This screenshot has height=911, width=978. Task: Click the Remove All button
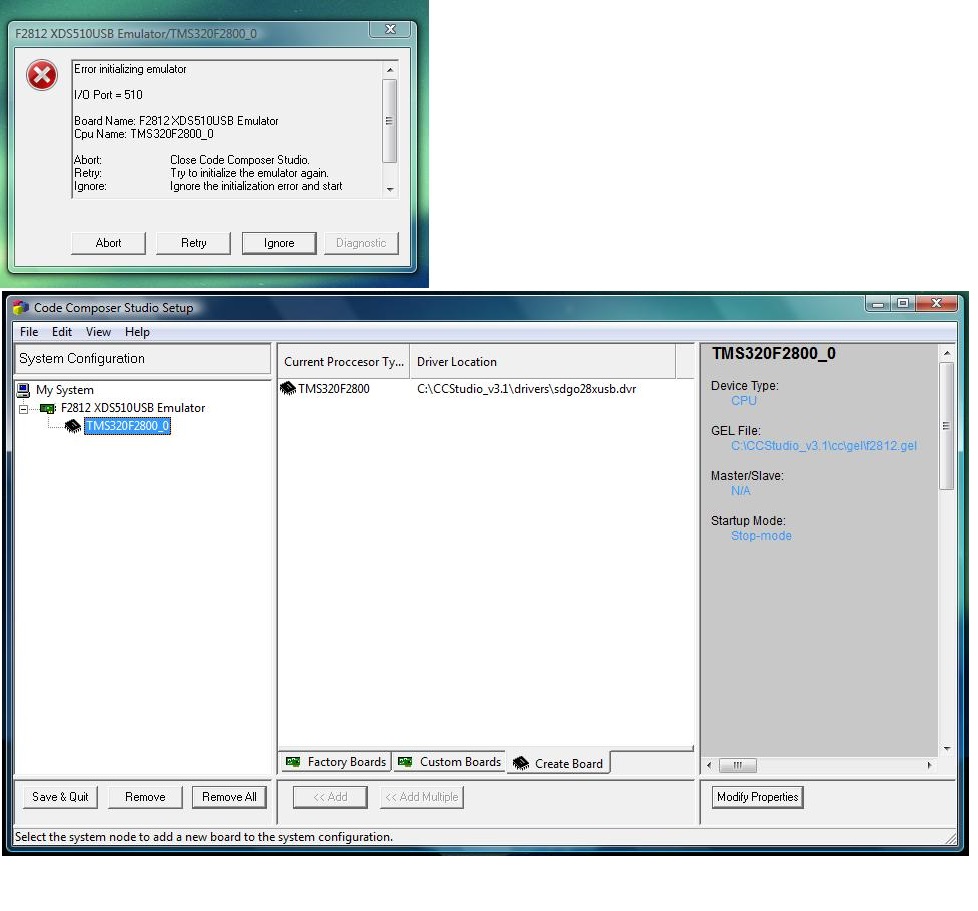[230, 797]
